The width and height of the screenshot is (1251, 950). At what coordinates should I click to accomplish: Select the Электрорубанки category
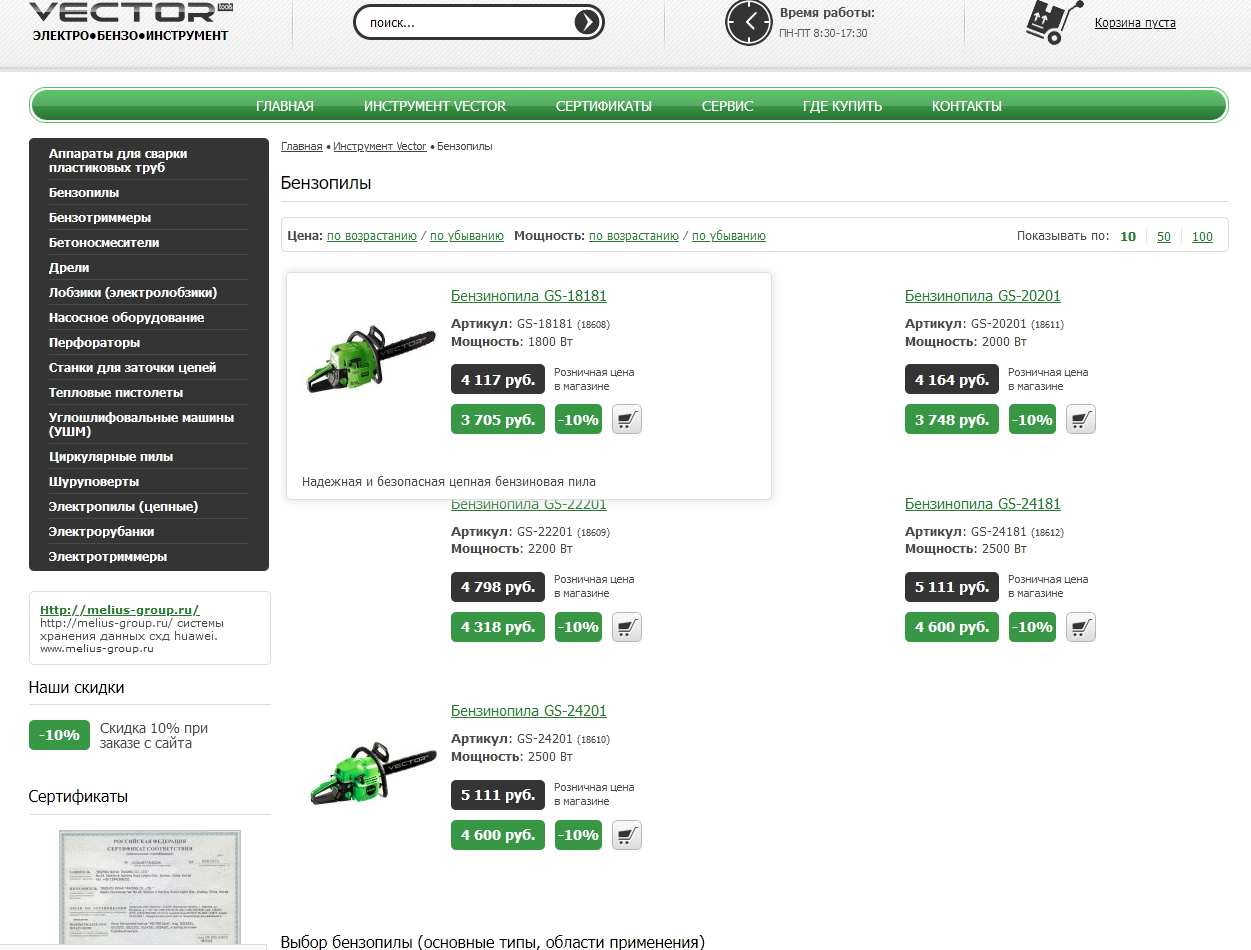102,531
